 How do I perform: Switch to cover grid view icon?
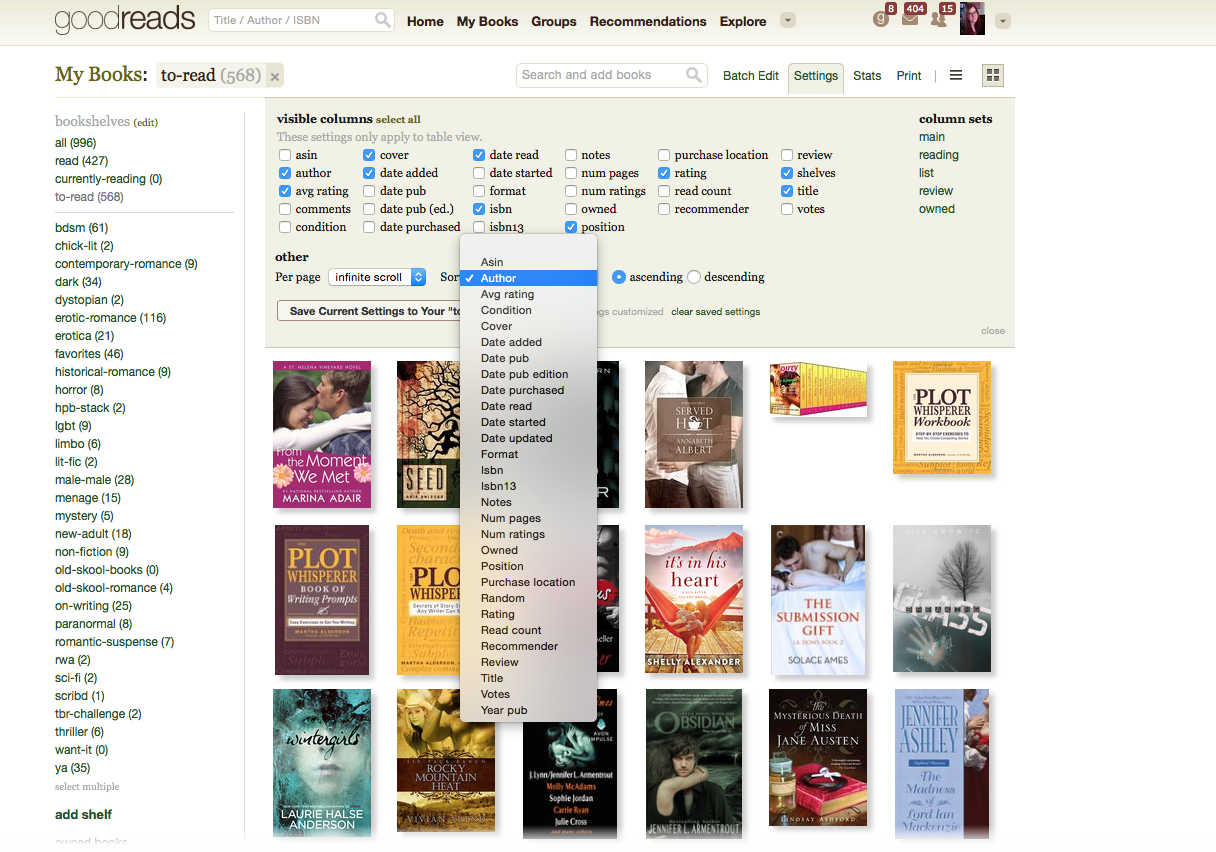point(993,75)
